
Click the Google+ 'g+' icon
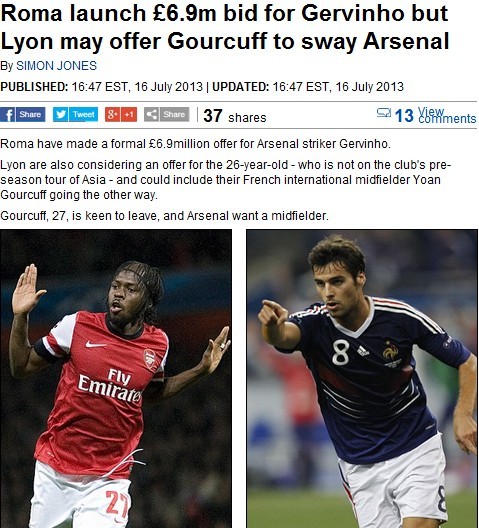[113, 114]
